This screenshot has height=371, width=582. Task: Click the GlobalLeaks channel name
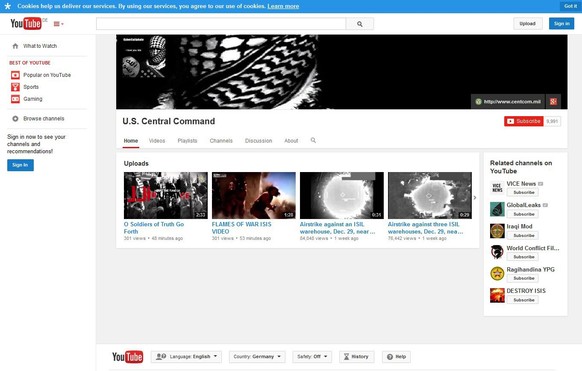pos(524,205)
